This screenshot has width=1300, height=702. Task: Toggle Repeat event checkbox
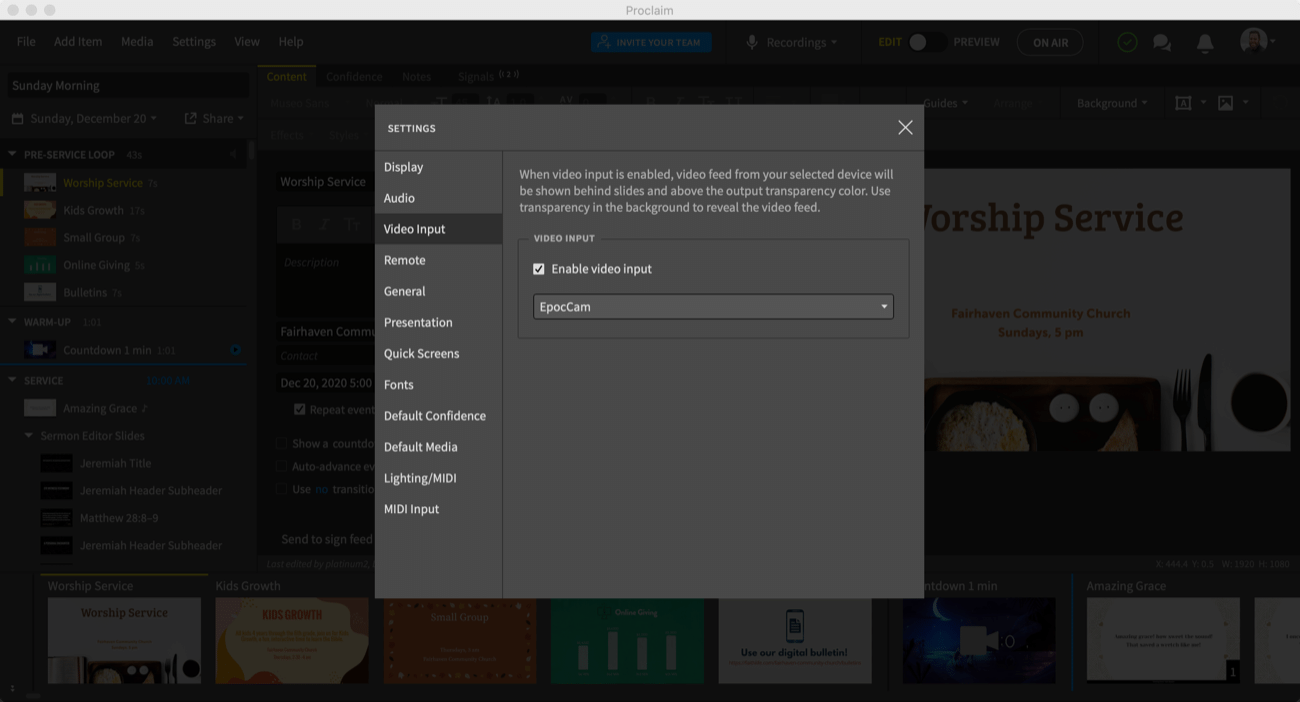(299, 409)
